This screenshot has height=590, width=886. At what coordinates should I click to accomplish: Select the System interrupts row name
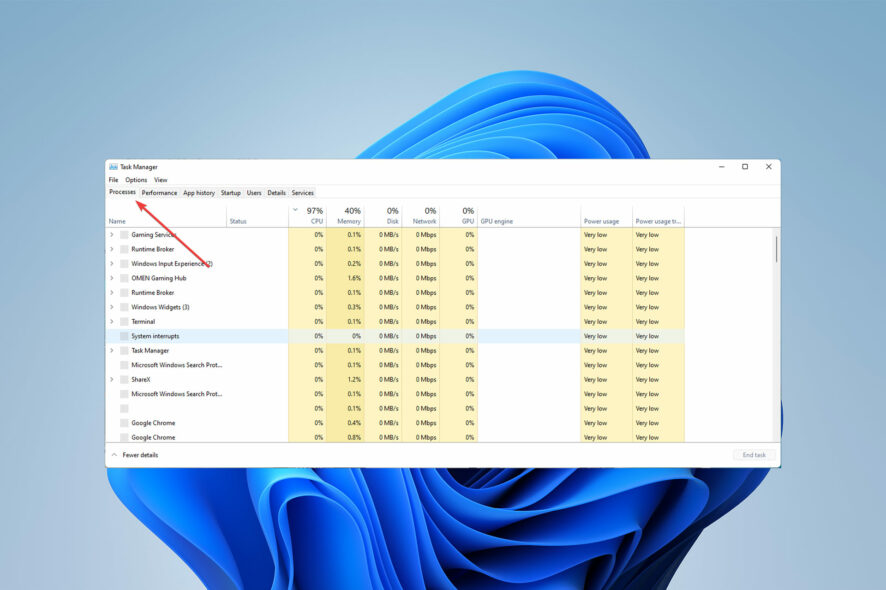(155, 336)
